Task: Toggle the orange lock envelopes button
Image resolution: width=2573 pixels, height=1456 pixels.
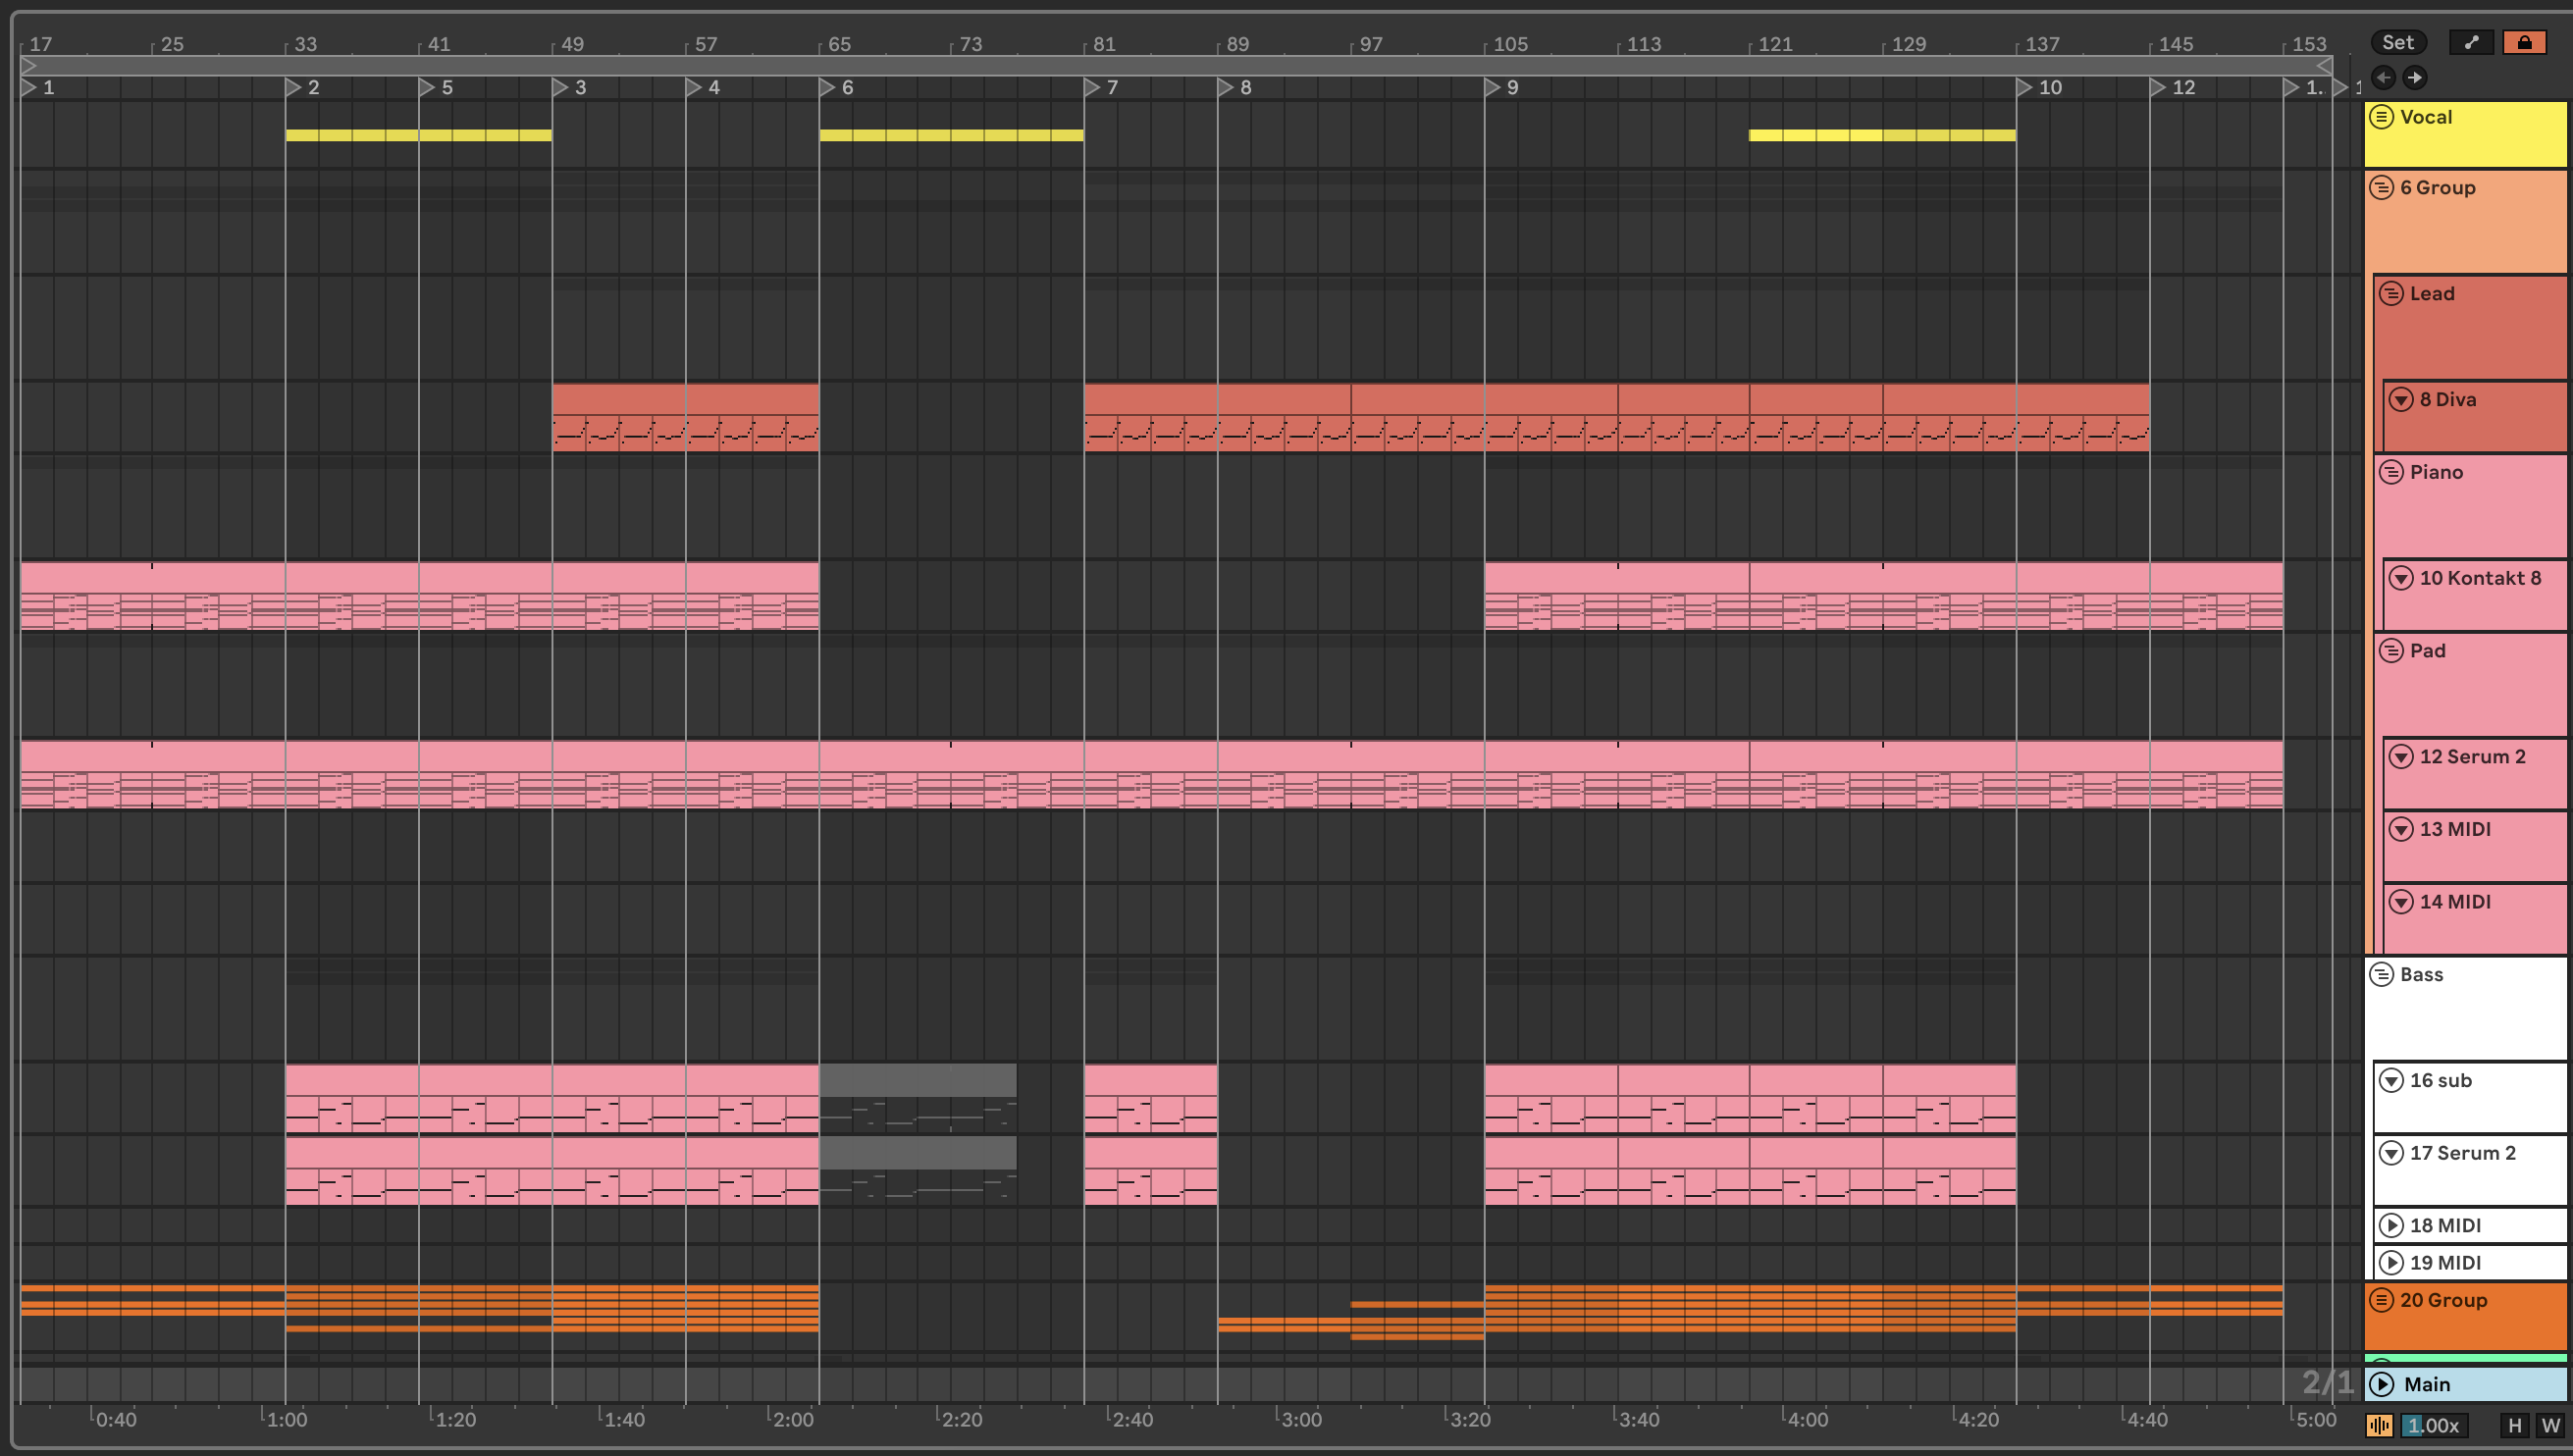Action: (2524, 42)
